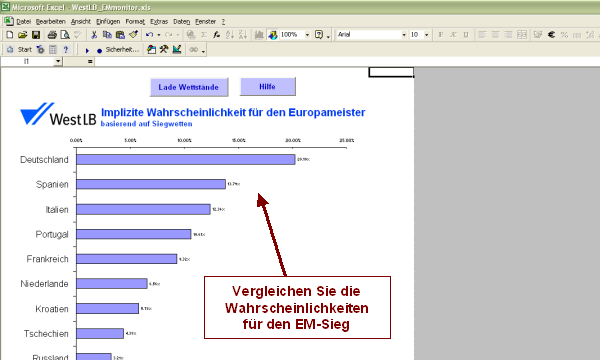
Task: Click the Start toolbar button
Action: pyautogui.click(x=24, y=50)
